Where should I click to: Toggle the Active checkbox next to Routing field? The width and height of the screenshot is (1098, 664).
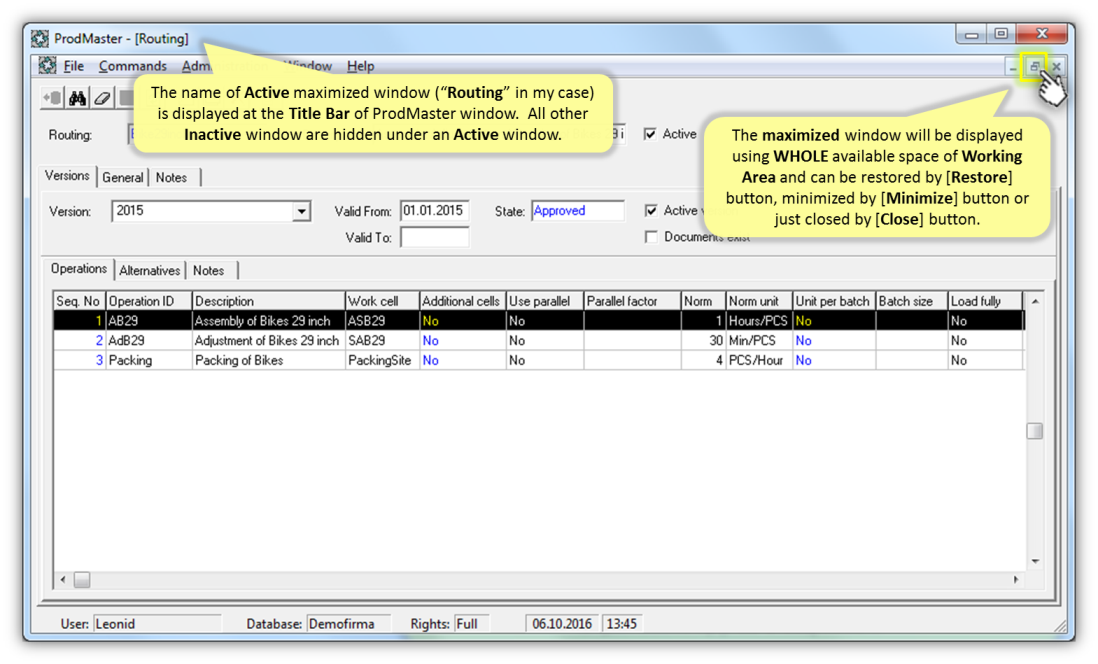[651, 134]
